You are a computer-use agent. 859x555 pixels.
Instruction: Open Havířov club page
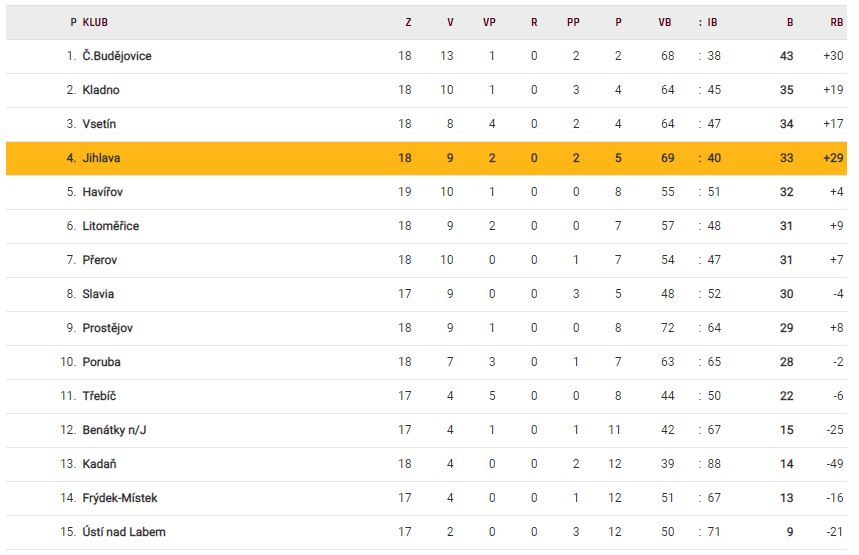tap(103, 192)
